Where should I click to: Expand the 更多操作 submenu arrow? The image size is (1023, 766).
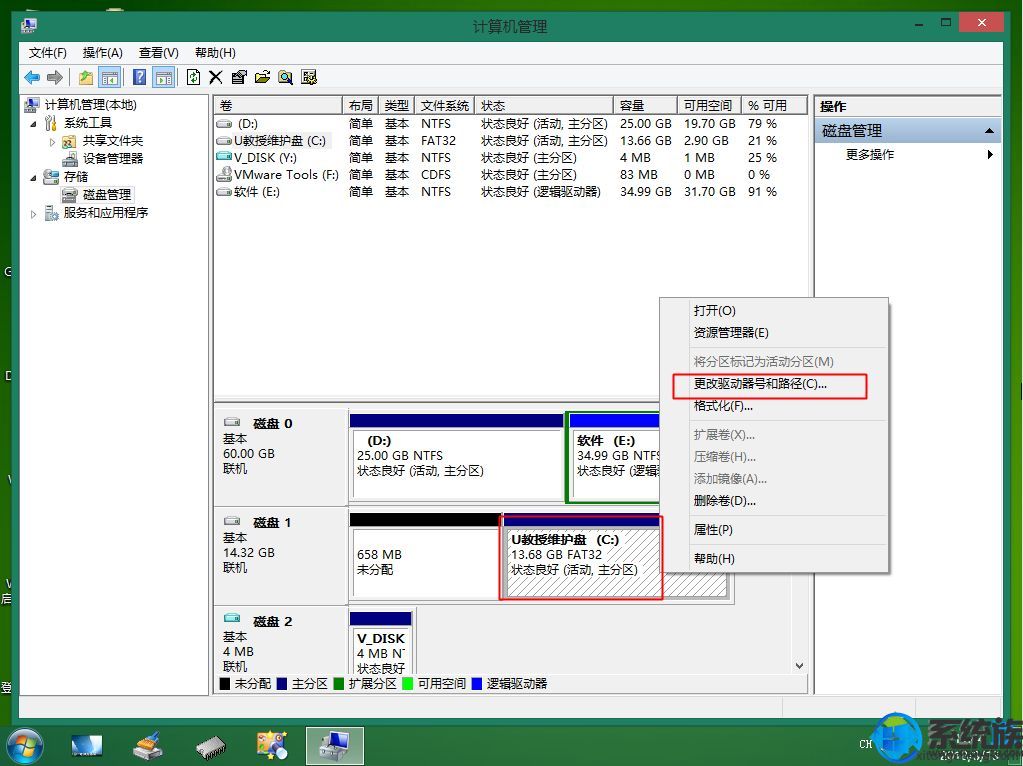(x=990, y=155)
